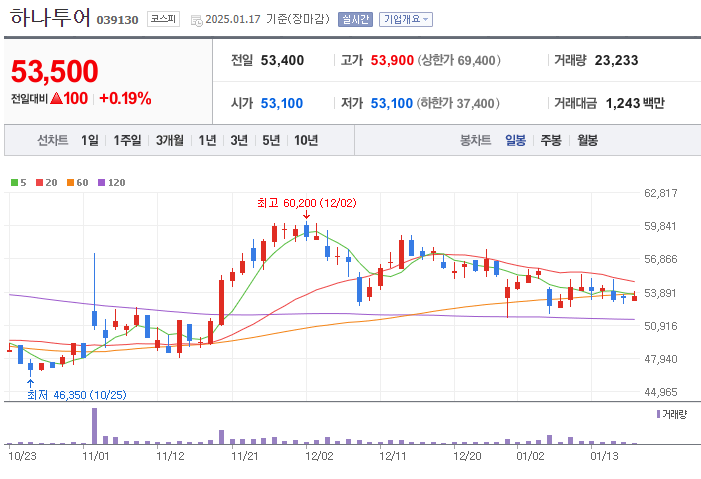This screenshot has width=701, height=479.
Task: Show the 5년 line chart
Action: pyautogui.click(x=271, y=140)
